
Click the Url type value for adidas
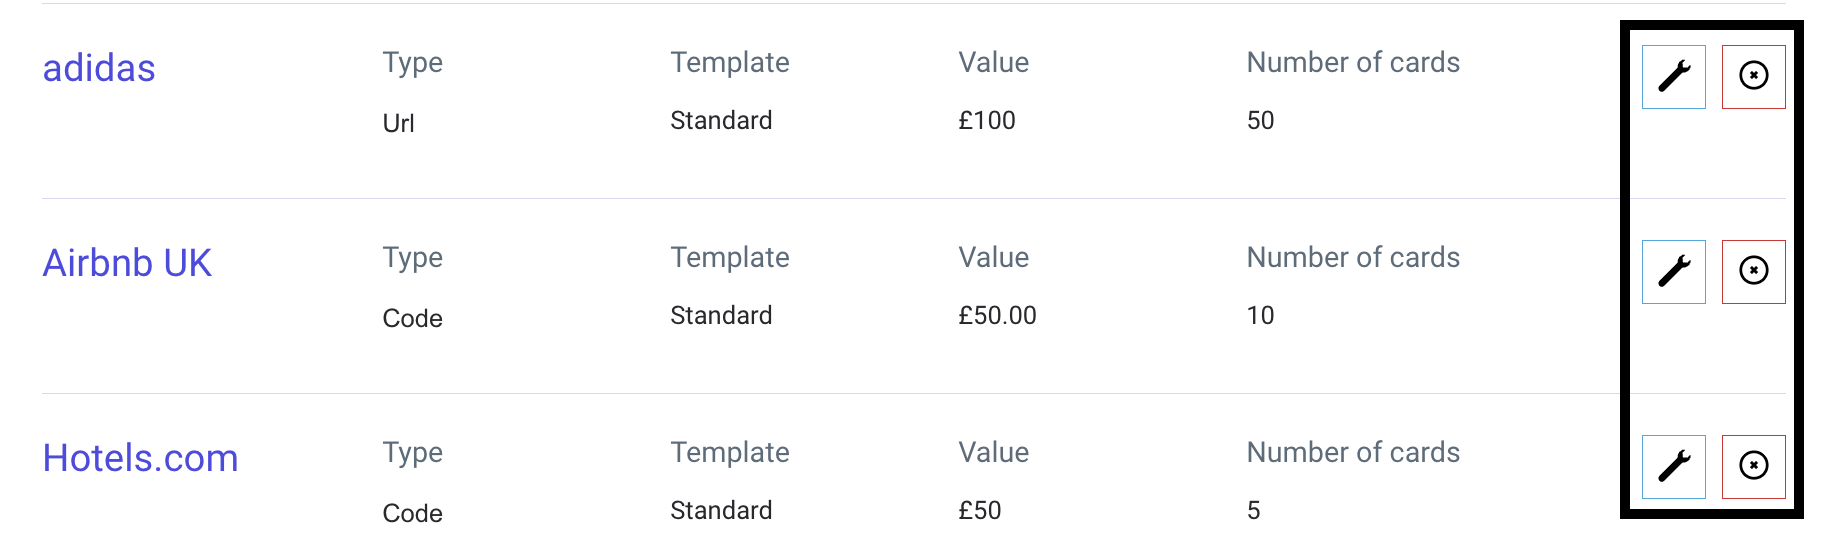click(398, 123)
